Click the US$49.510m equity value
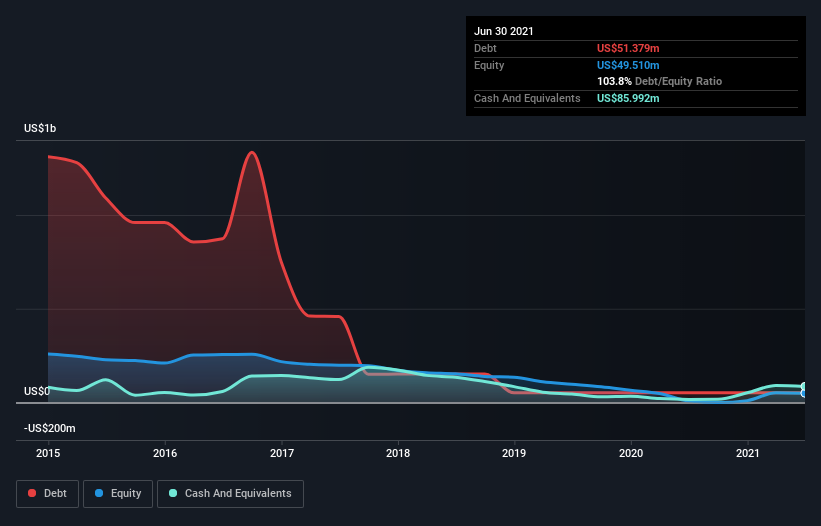Image resolution: width=821 pixels, height=526 pixels. click(x=628, y=65)
